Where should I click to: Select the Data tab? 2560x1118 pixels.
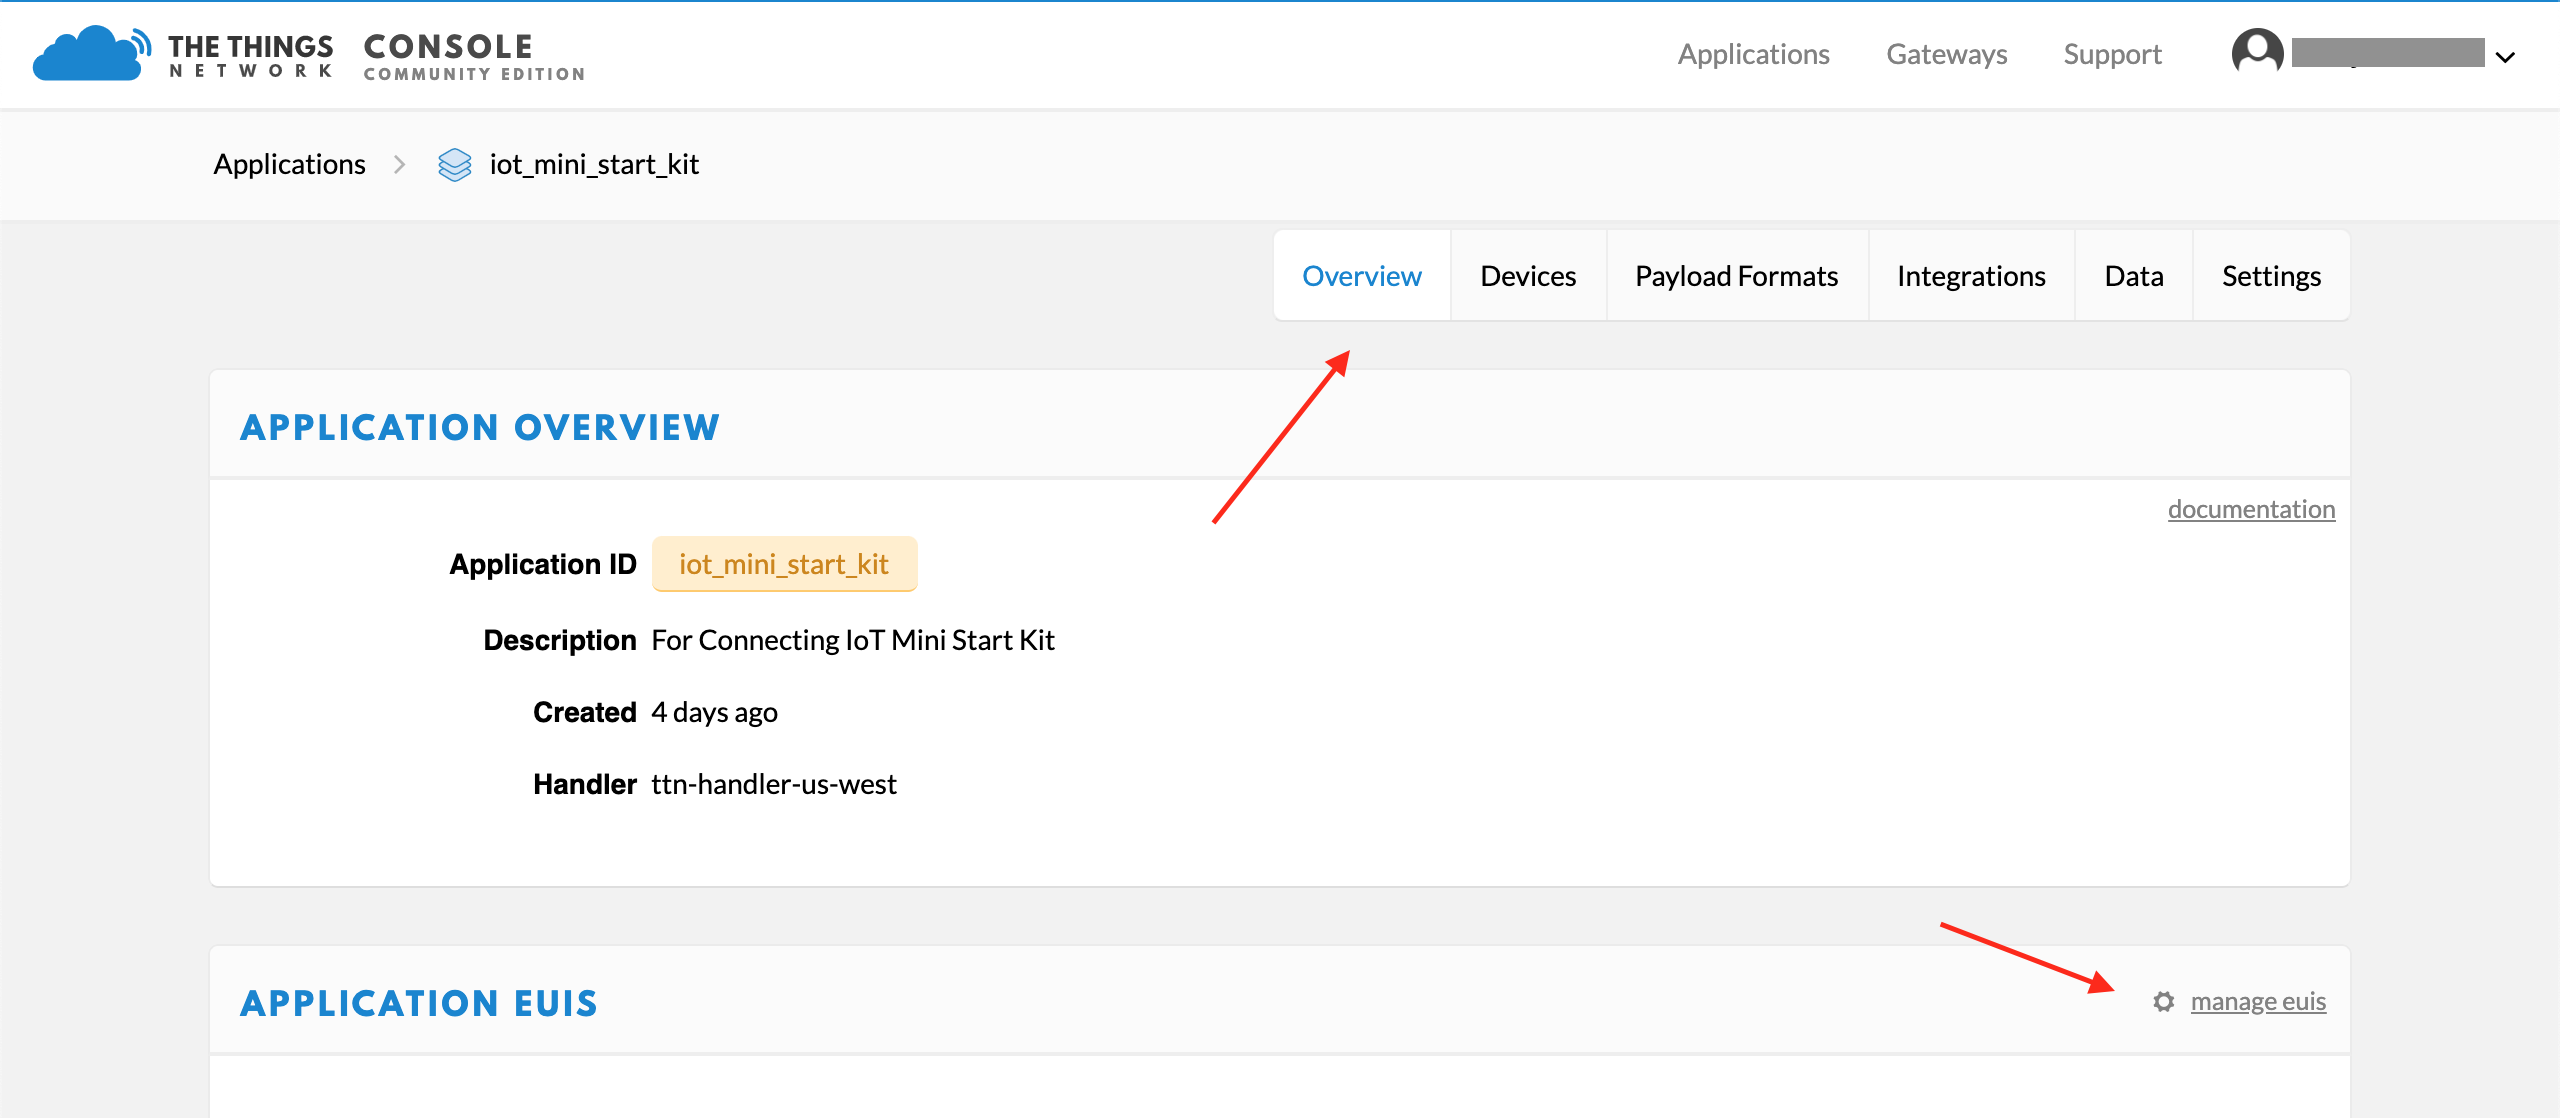point(2134,276)
